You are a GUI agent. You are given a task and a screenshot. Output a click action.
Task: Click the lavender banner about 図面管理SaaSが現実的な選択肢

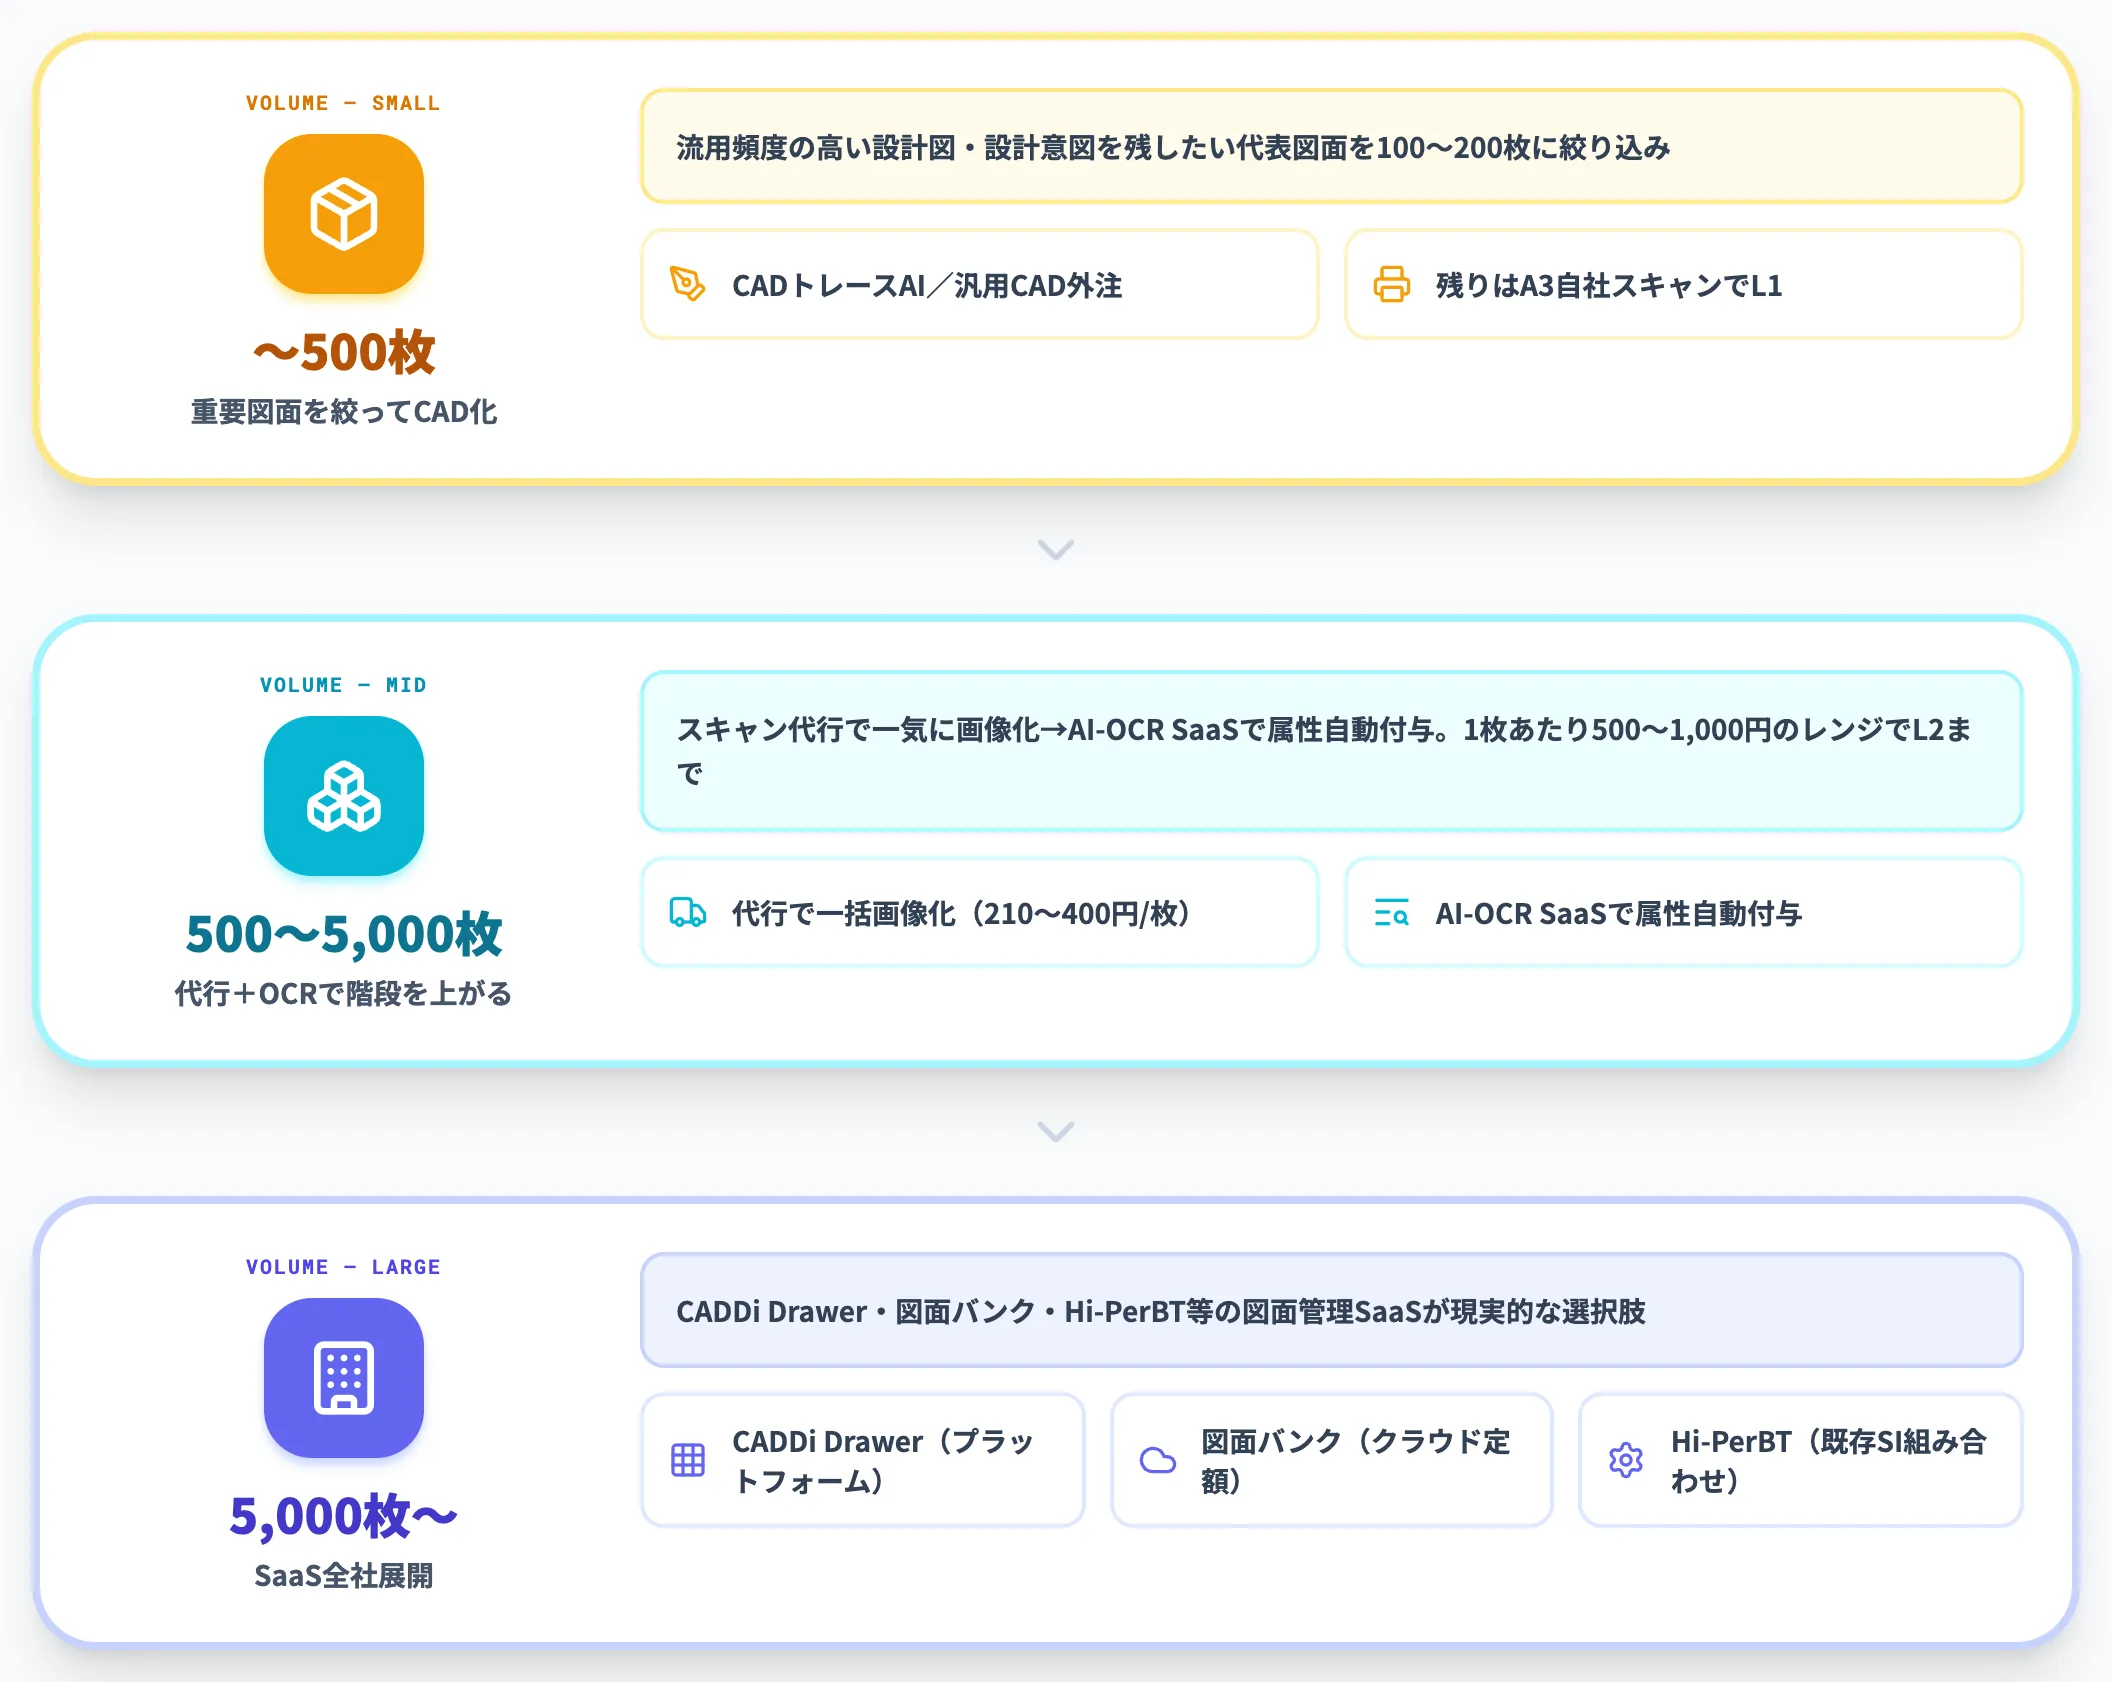1332,1311
